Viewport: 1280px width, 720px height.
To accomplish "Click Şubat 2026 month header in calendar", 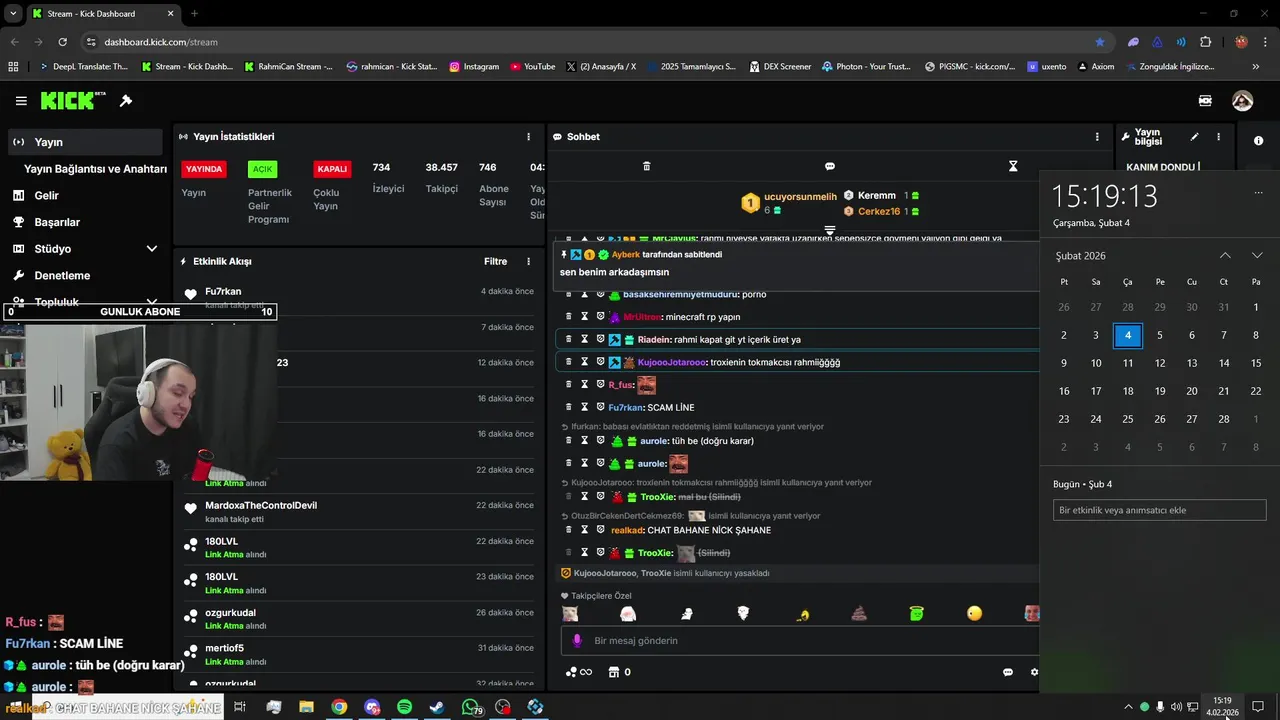I will pyautogui.click(x=1081, y=256).
